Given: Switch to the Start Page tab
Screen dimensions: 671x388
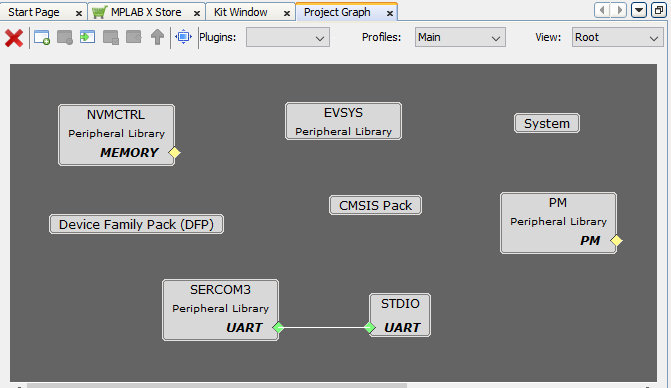Looking at the screenshot, I should pyautogui.click(x=34, y=12).
